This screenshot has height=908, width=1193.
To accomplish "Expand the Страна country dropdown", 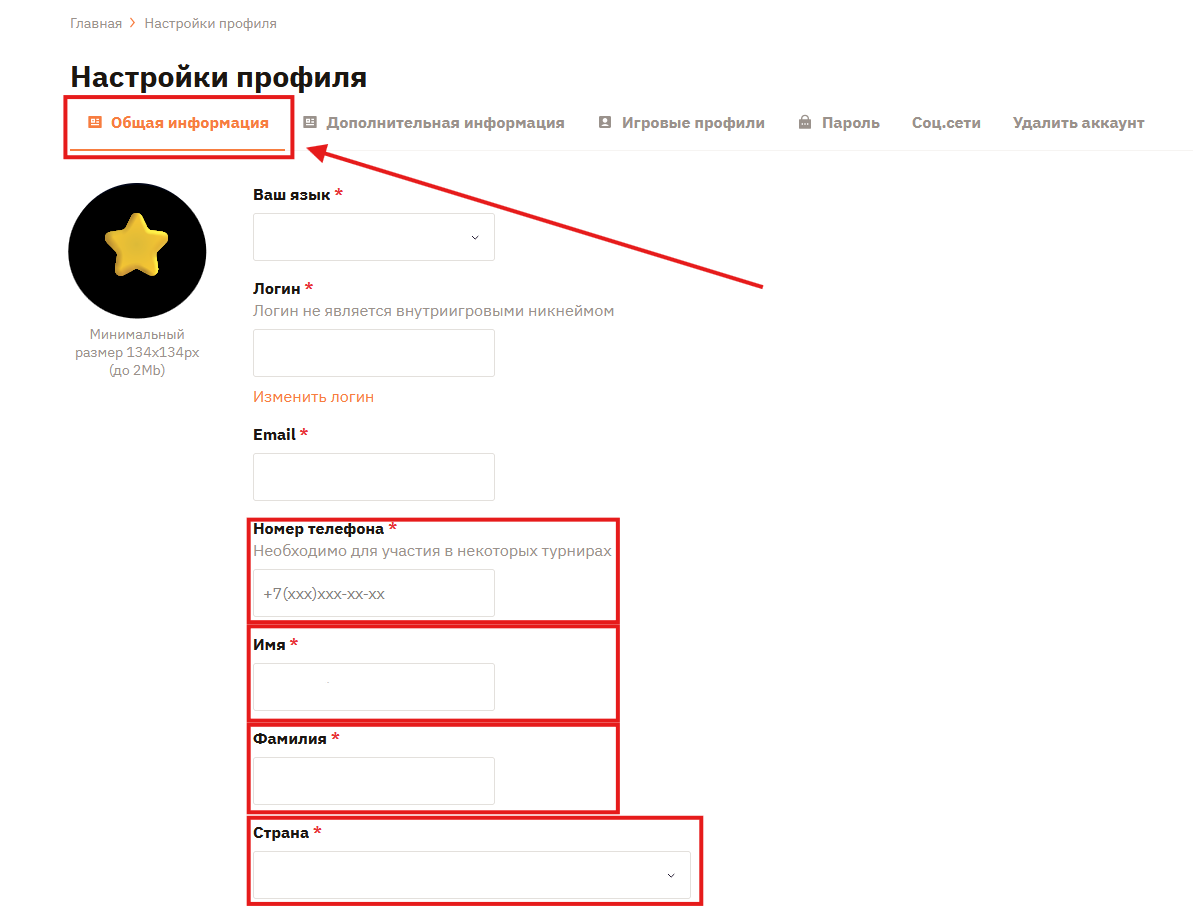I will click(472, 875).
